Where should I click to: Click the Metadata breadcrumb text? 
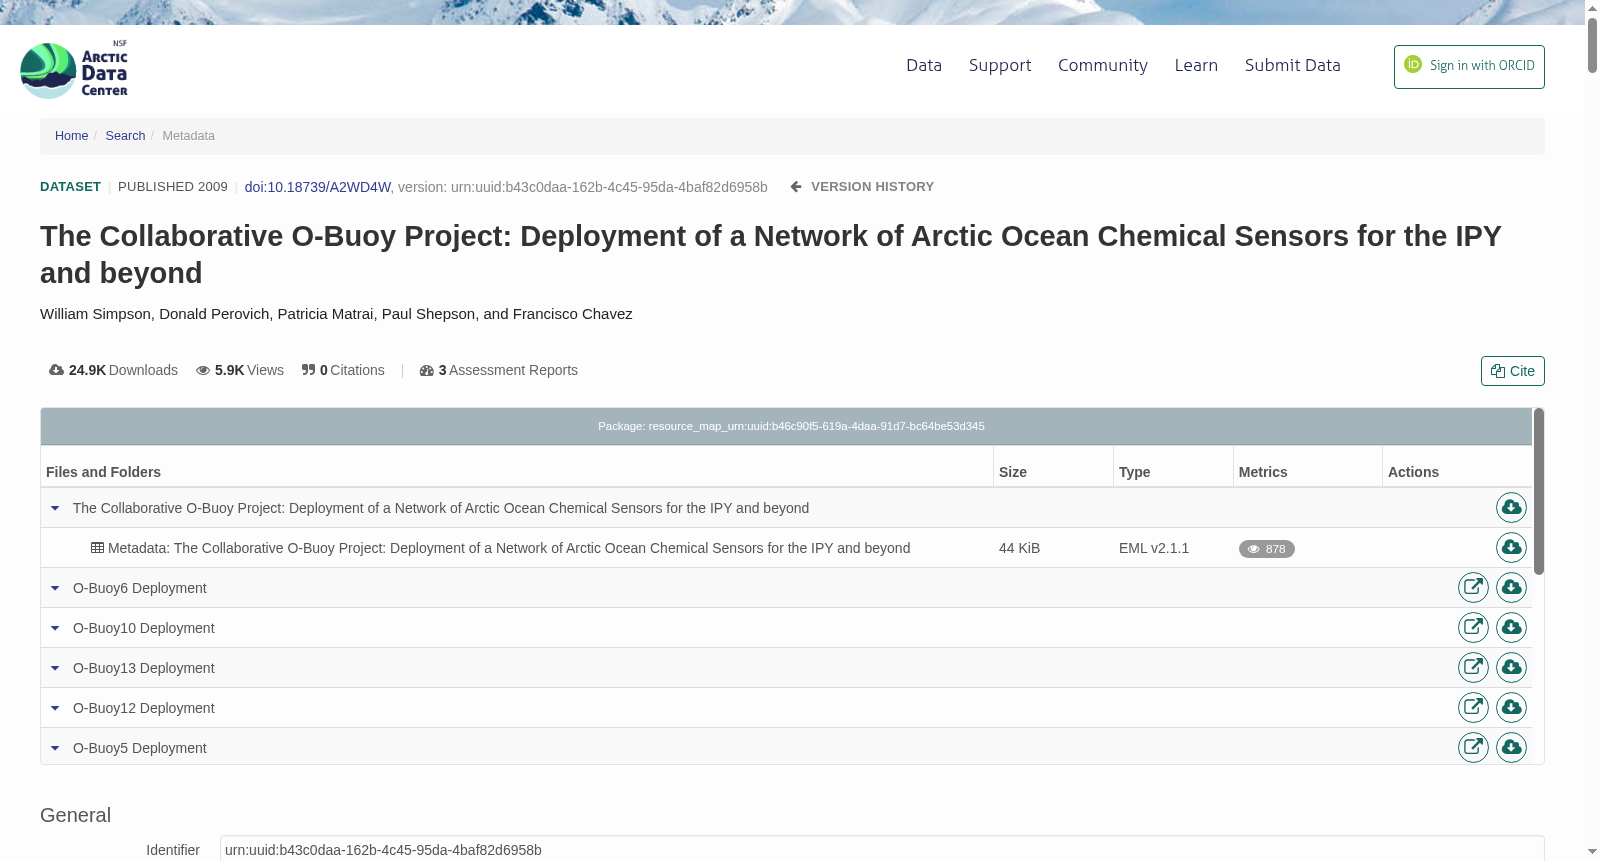pyautogui.click(x=188, y=136)
